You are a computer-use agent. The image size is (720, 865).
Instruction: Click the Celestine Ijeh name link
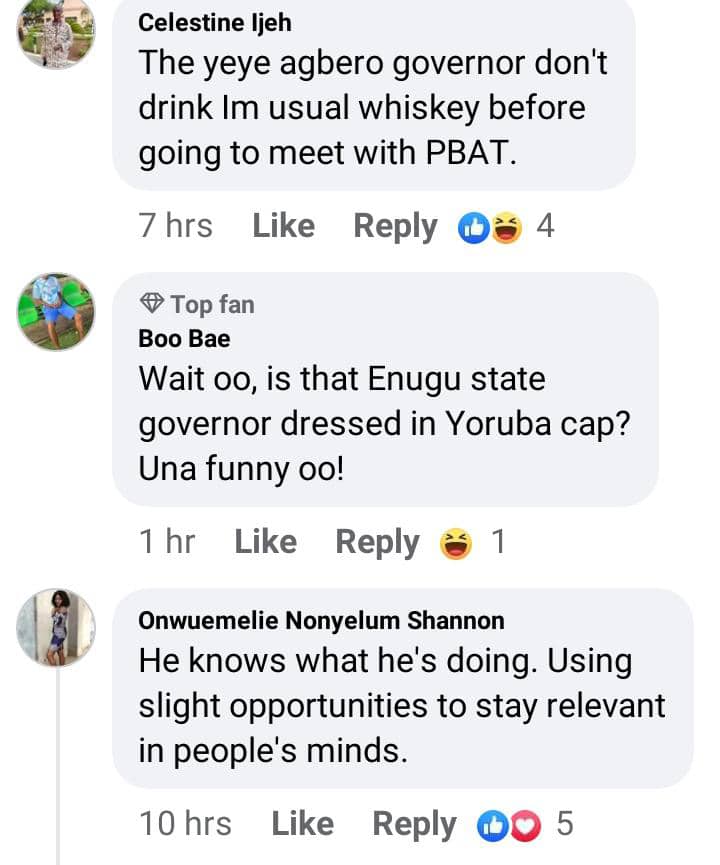(215, 22)
